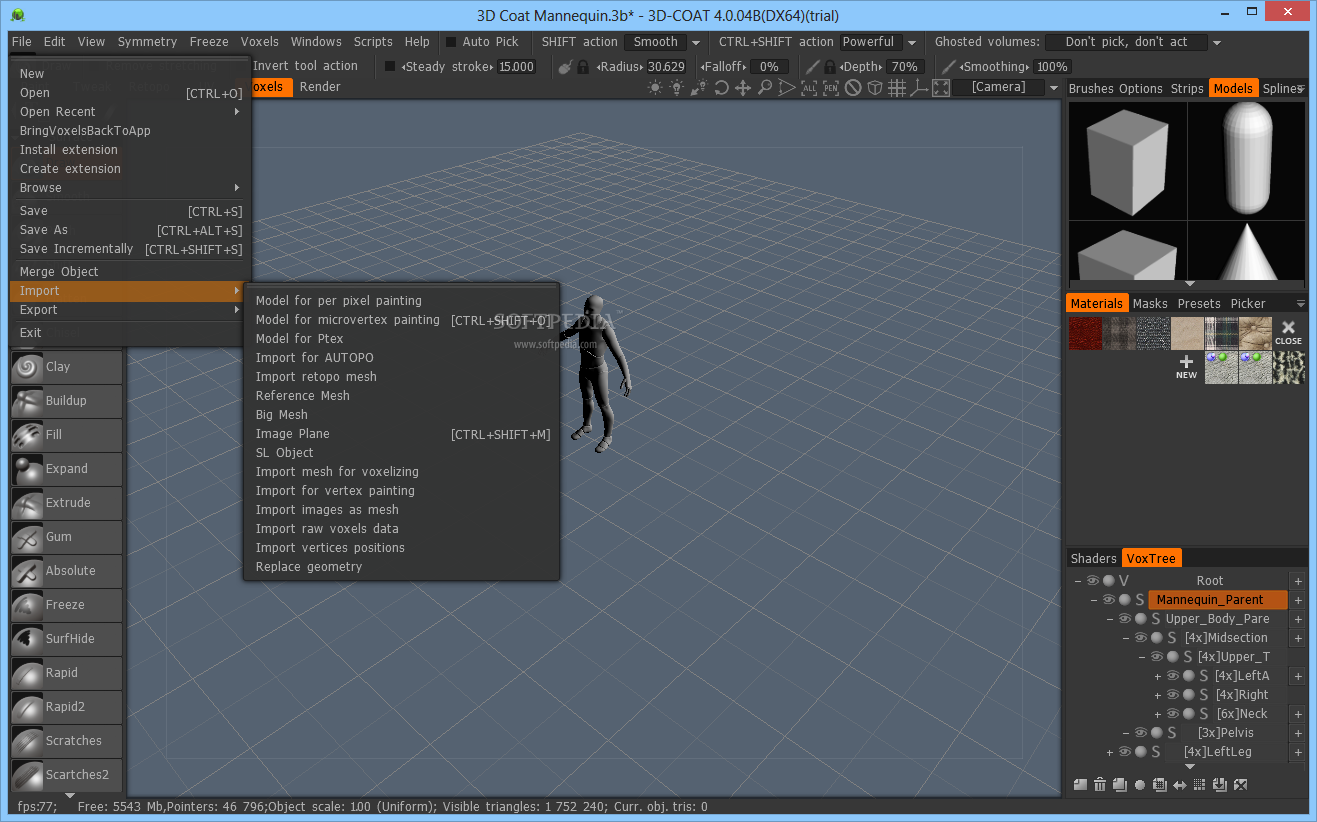Expand the [4x]LeftLeg tree node

click(1110, 752)
